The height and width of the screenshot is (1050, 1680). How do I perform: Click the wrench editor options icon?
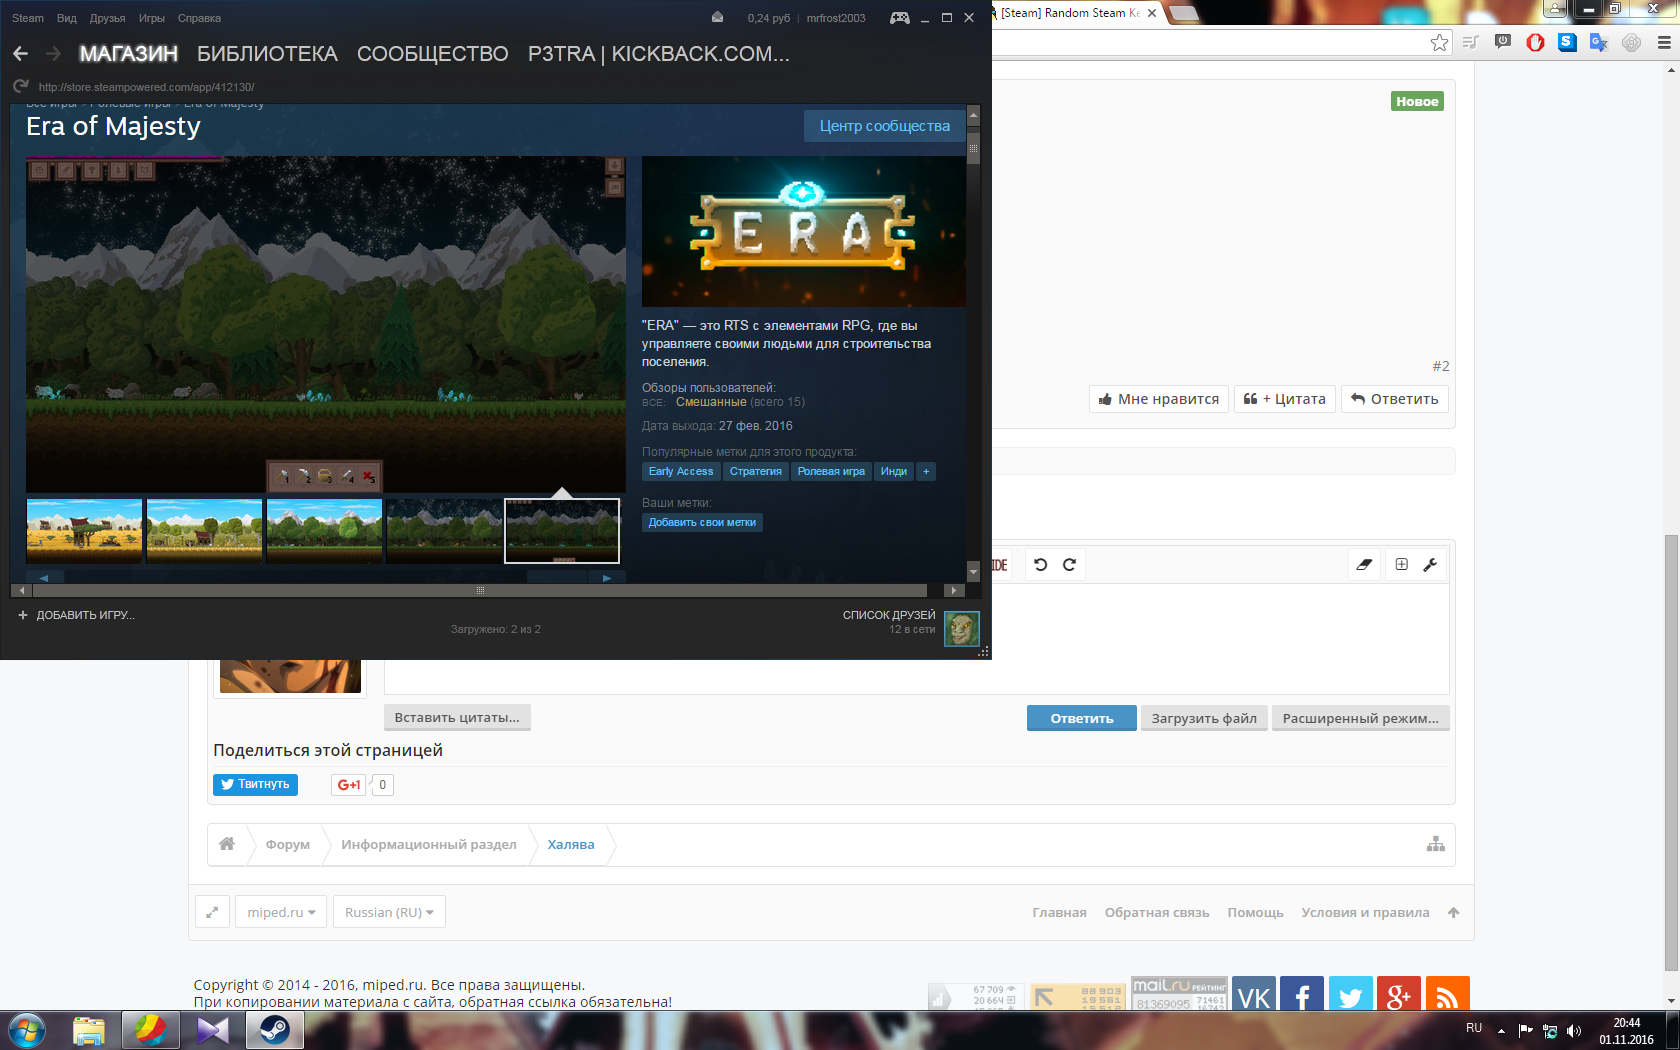[x=1430, y=565]
